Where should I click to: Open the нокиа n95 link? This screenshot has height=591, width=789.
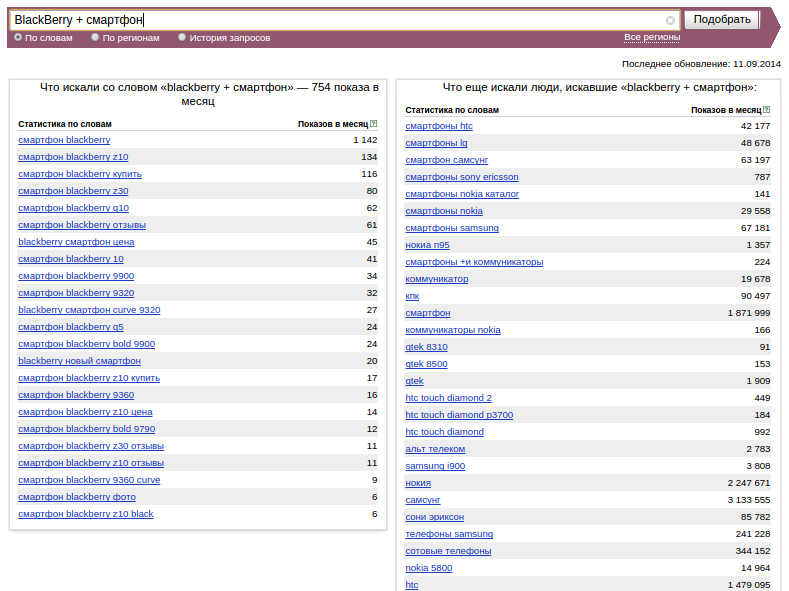[x=427, y=245]
